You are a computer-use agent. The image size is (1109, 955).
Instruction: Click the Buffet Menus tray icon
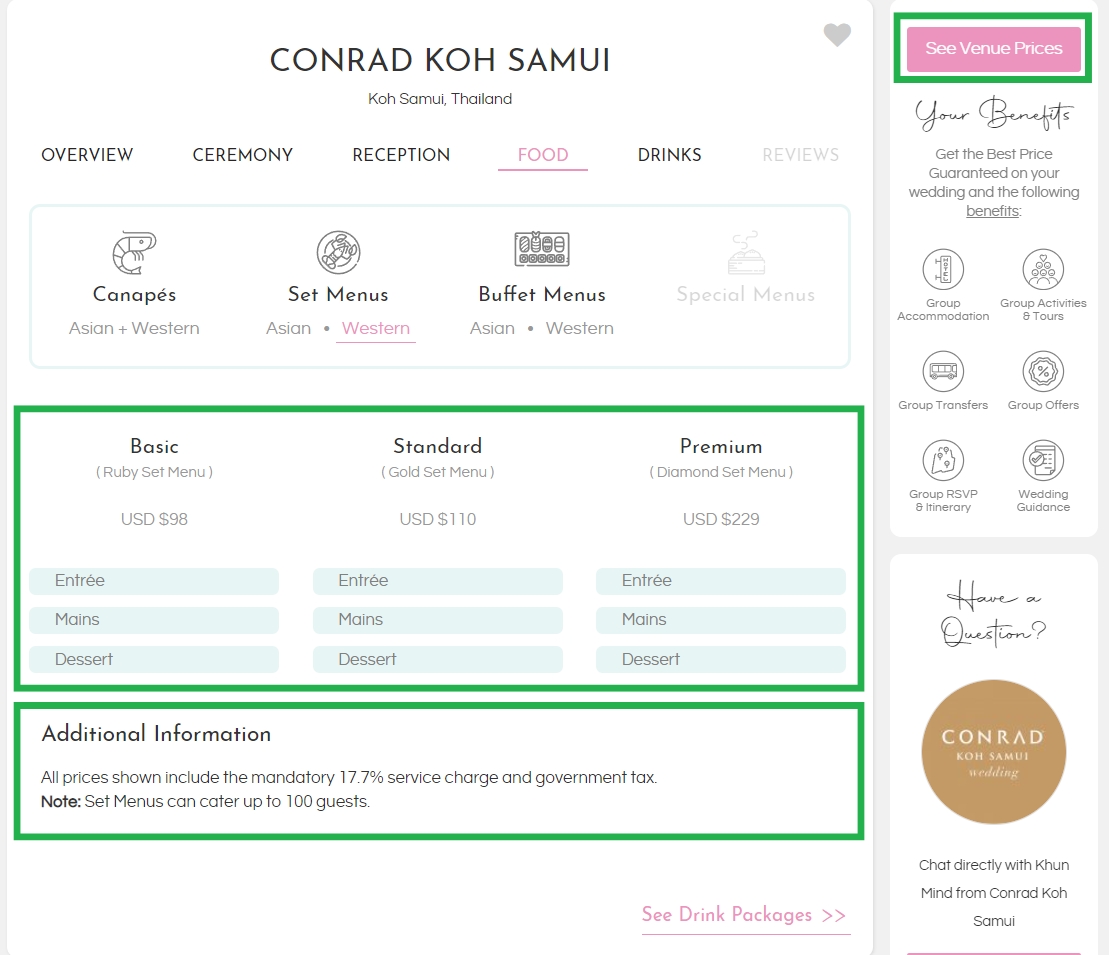542,248
